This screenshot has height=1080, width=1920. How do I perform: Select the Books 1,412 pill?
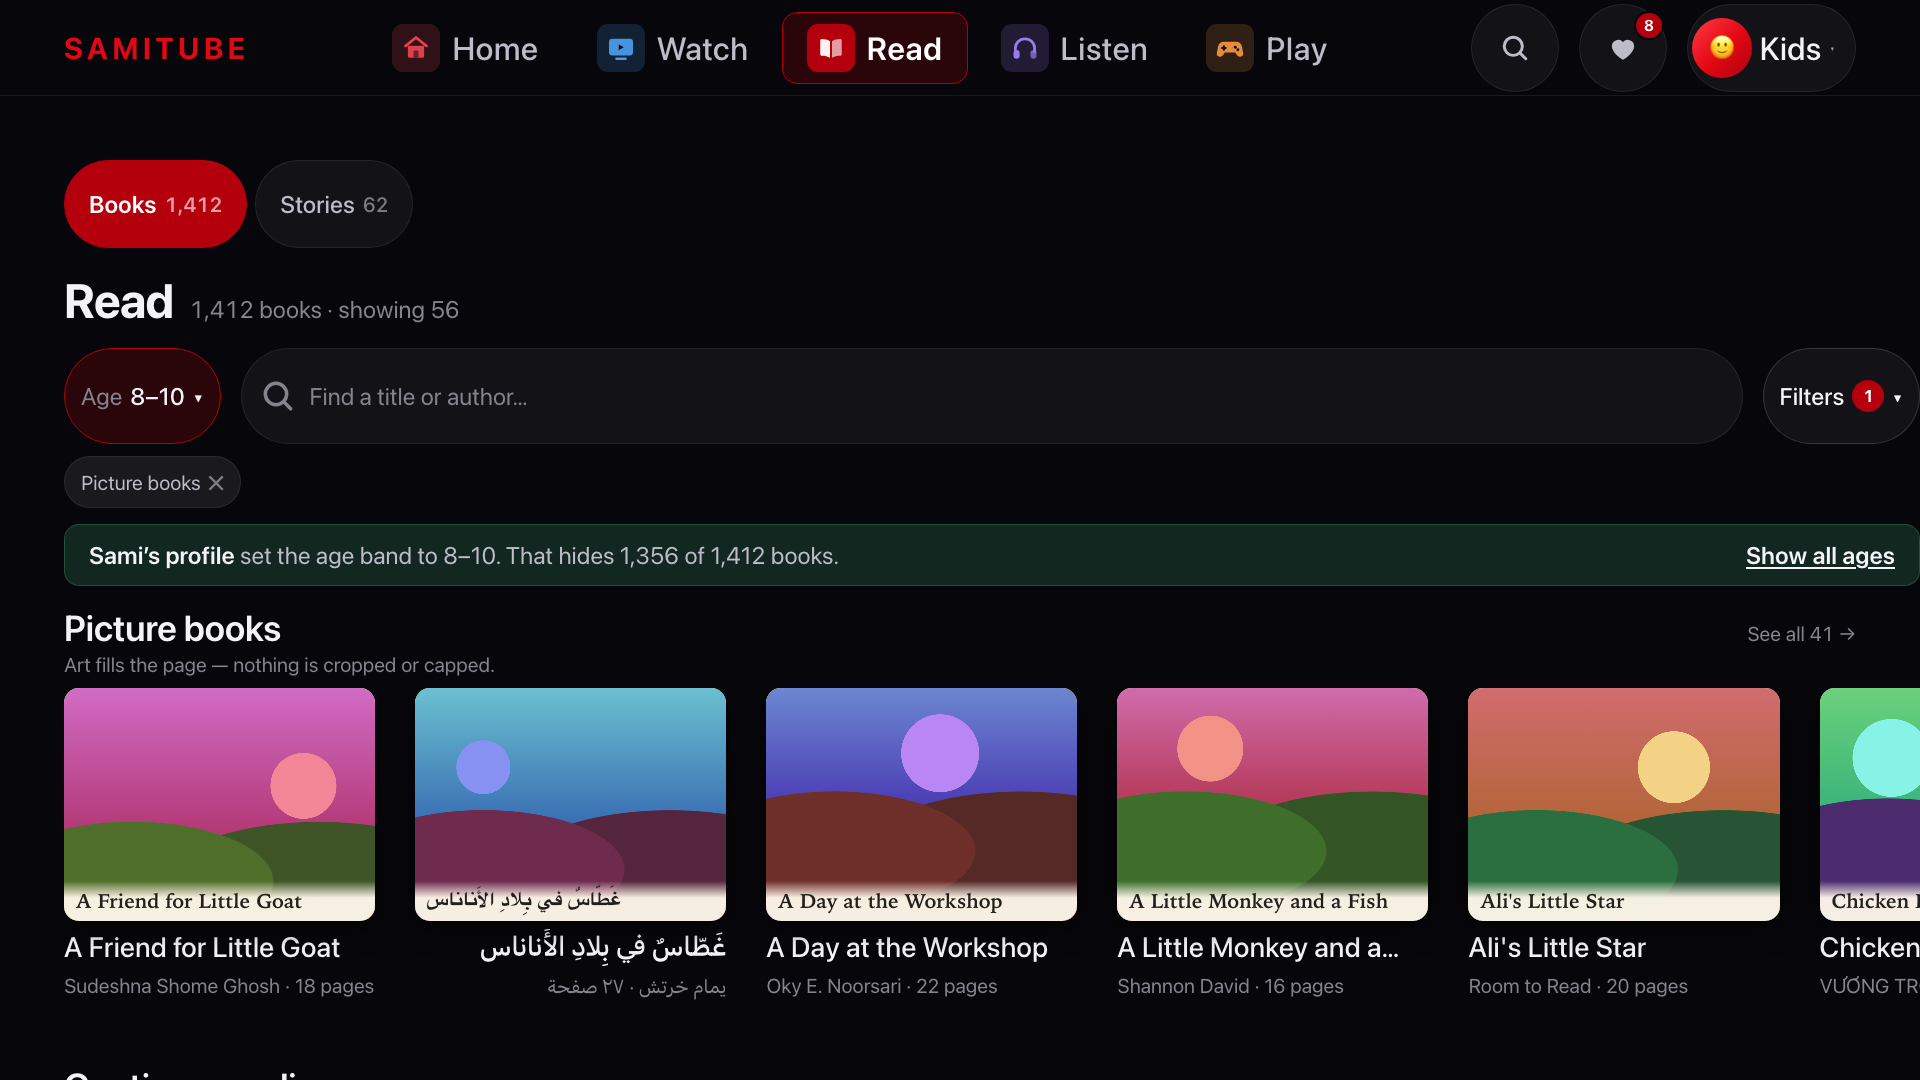pos(155,204)
